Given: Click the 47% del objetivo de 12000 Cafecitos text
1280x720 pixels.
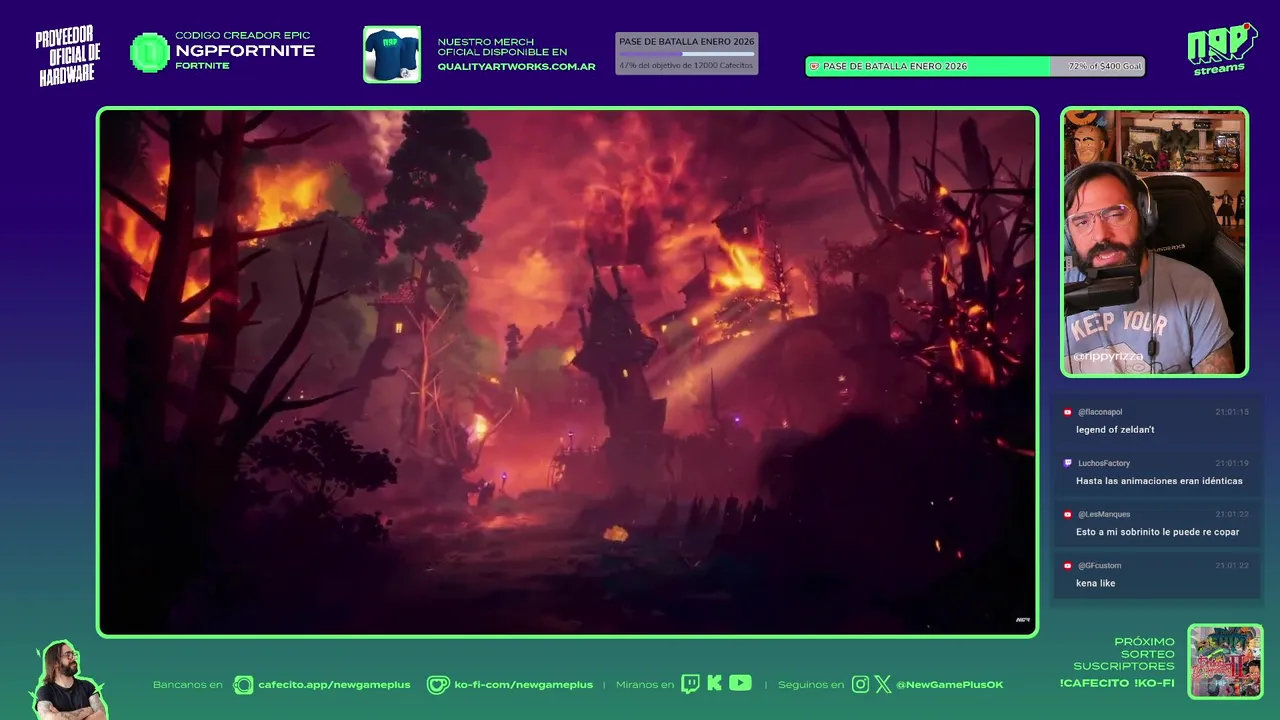Looking at the screenshot, I should (686, 65).
